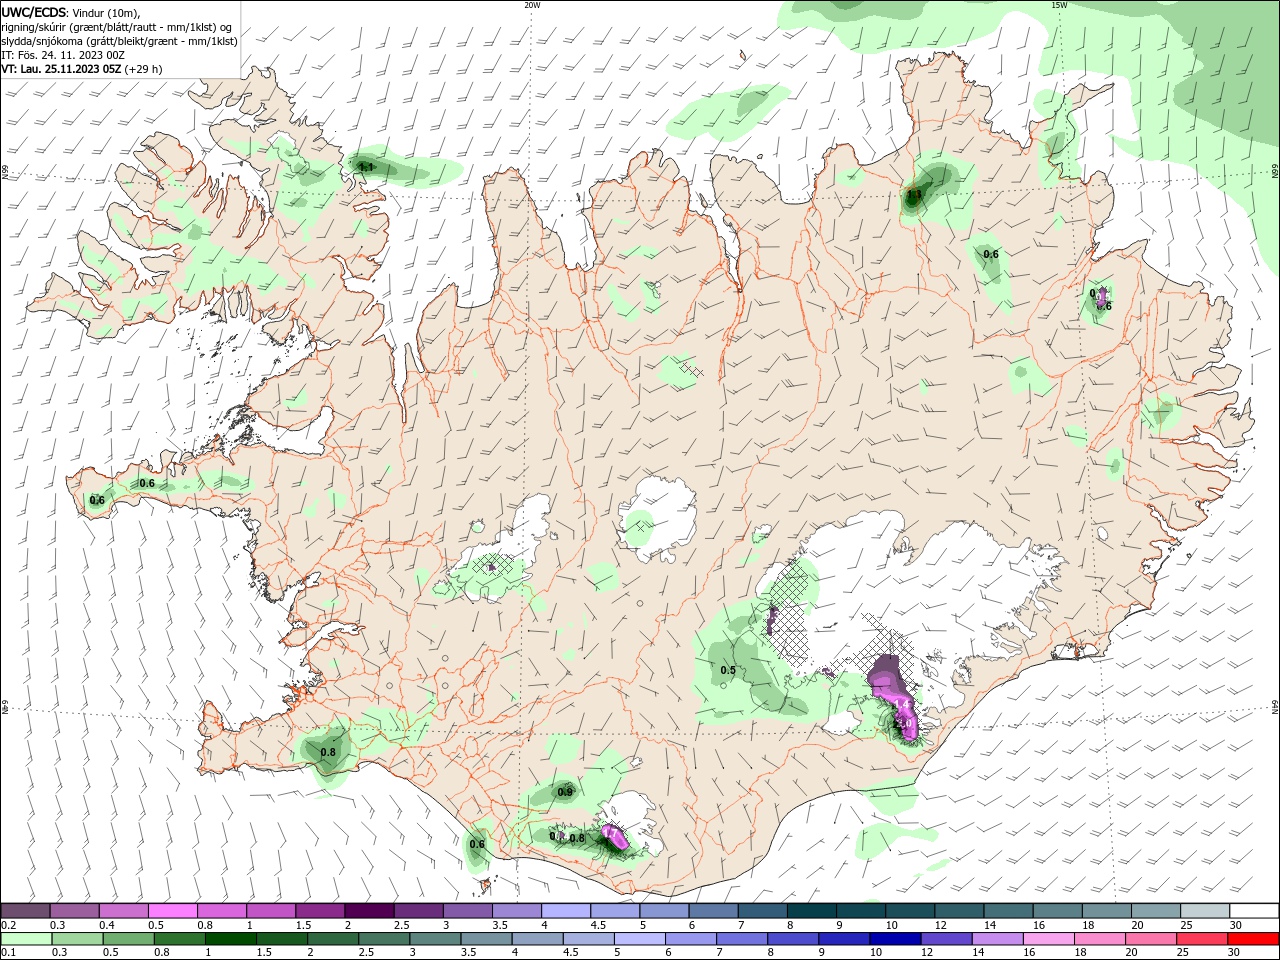Screen dimensions: 1280x960
Task: Click the pink snowfall patch on Mýrdalsjökull
Action: (616, 838)
